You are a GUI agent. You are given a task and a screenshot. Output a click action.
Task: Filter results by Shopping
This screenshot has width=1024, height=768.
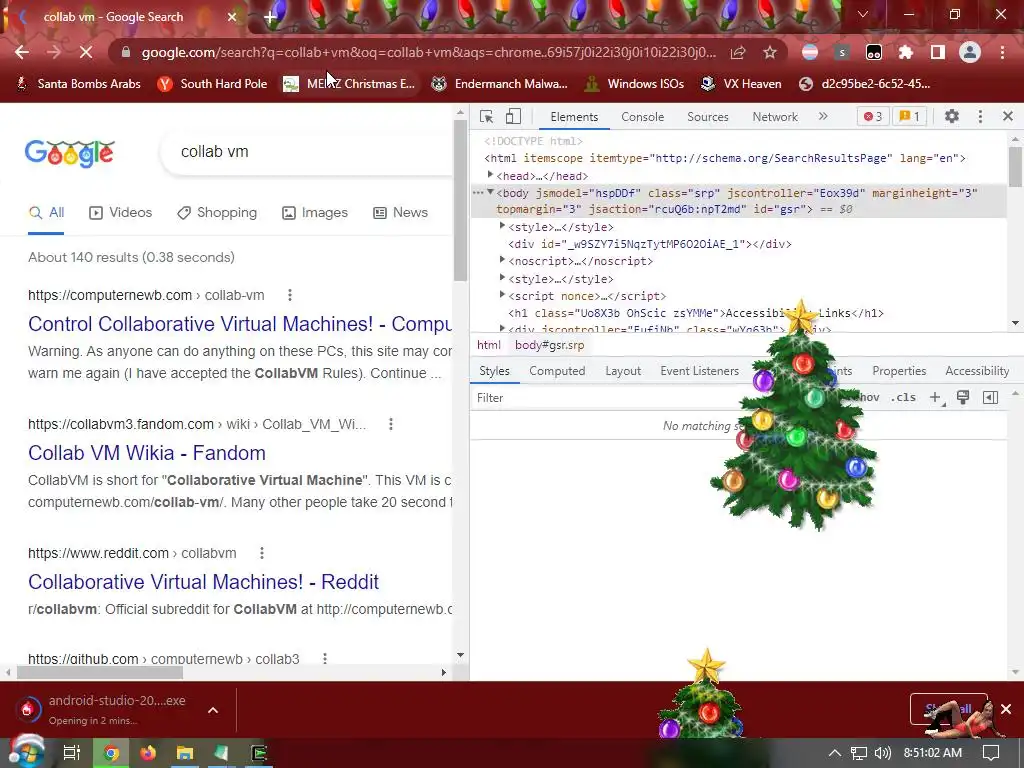point(217,213)
